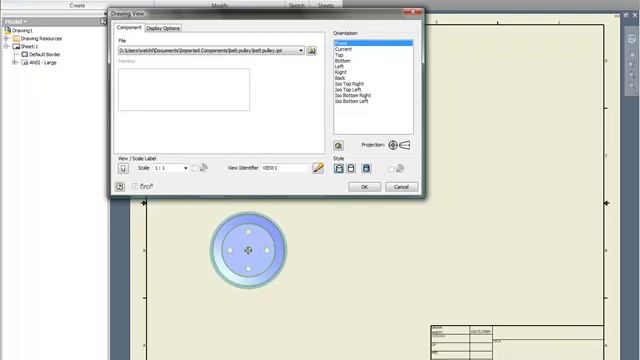Choose Hidden Line Removed style icon
This screenshot has height=360, width=640.
(351, 168)
